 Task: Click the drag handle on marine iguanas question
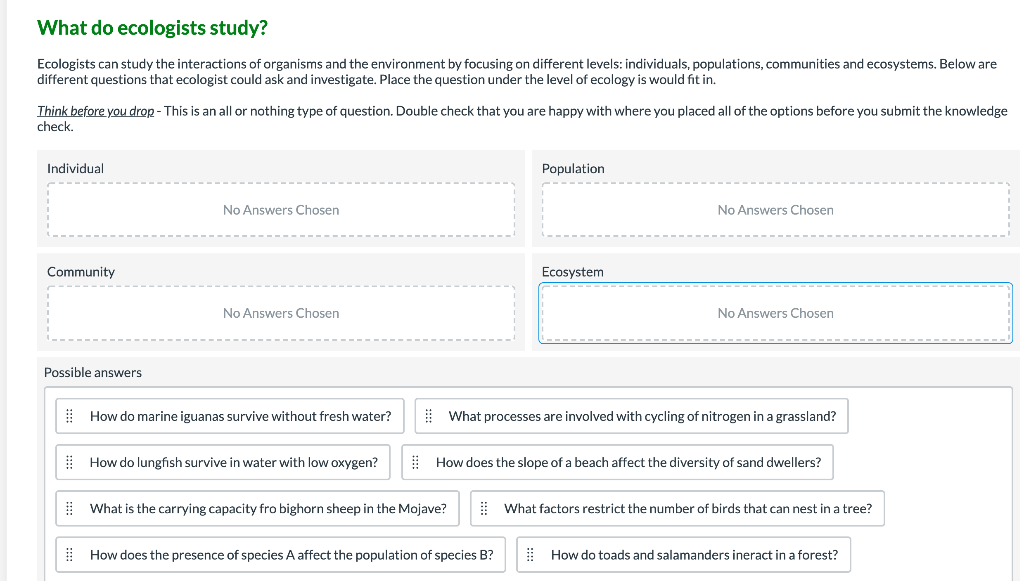[68, 415]
